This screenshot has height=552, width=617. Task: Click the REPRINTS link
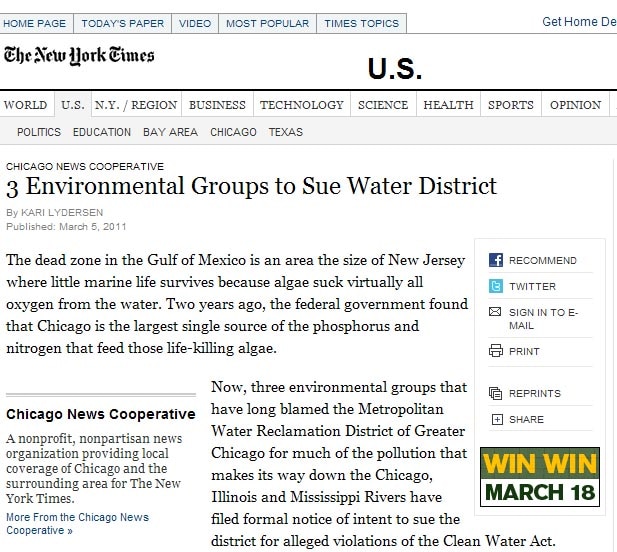pos(535,393)
